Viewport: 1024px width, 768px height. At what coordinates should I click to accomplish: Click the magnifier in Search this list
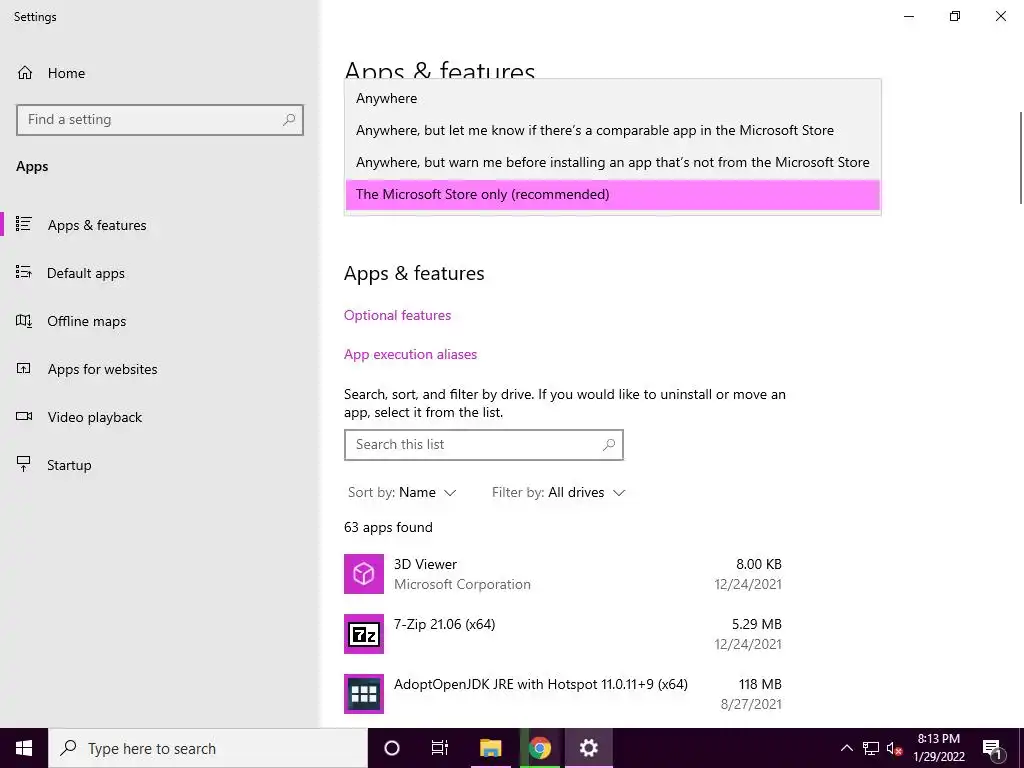tap(609, 445)
